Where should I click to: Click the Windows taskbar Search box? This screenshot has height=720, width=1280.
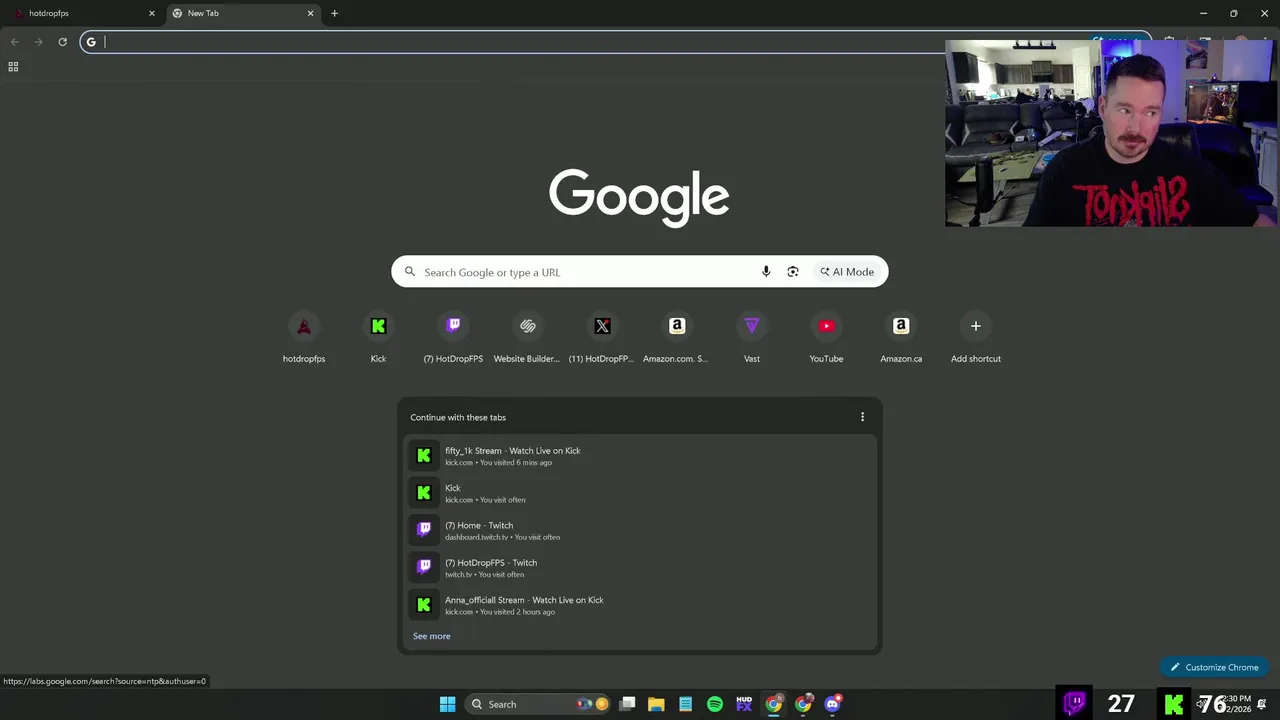tap(540, 704)
